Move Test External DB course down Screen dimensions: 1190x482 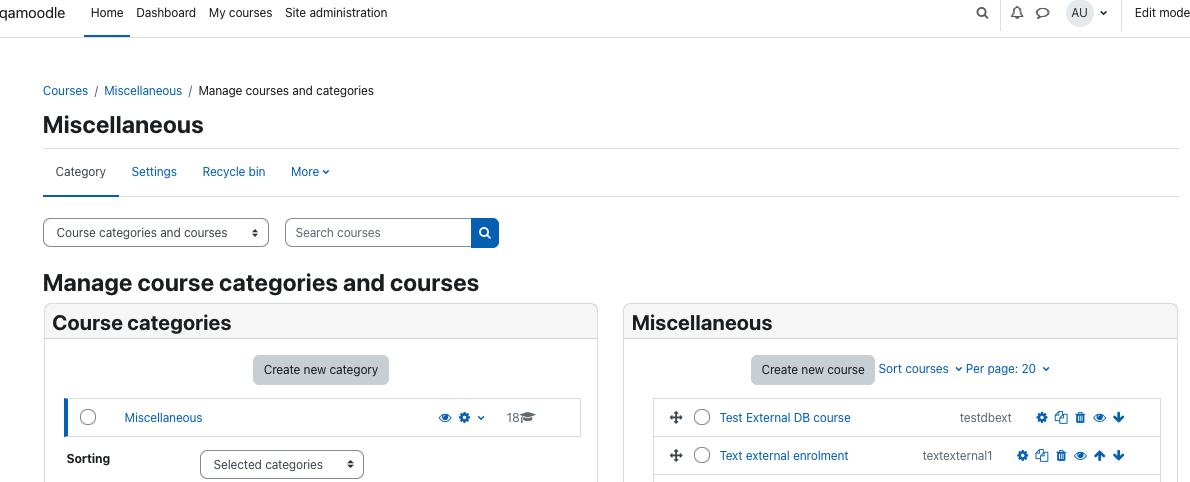tap(1119, 417)
